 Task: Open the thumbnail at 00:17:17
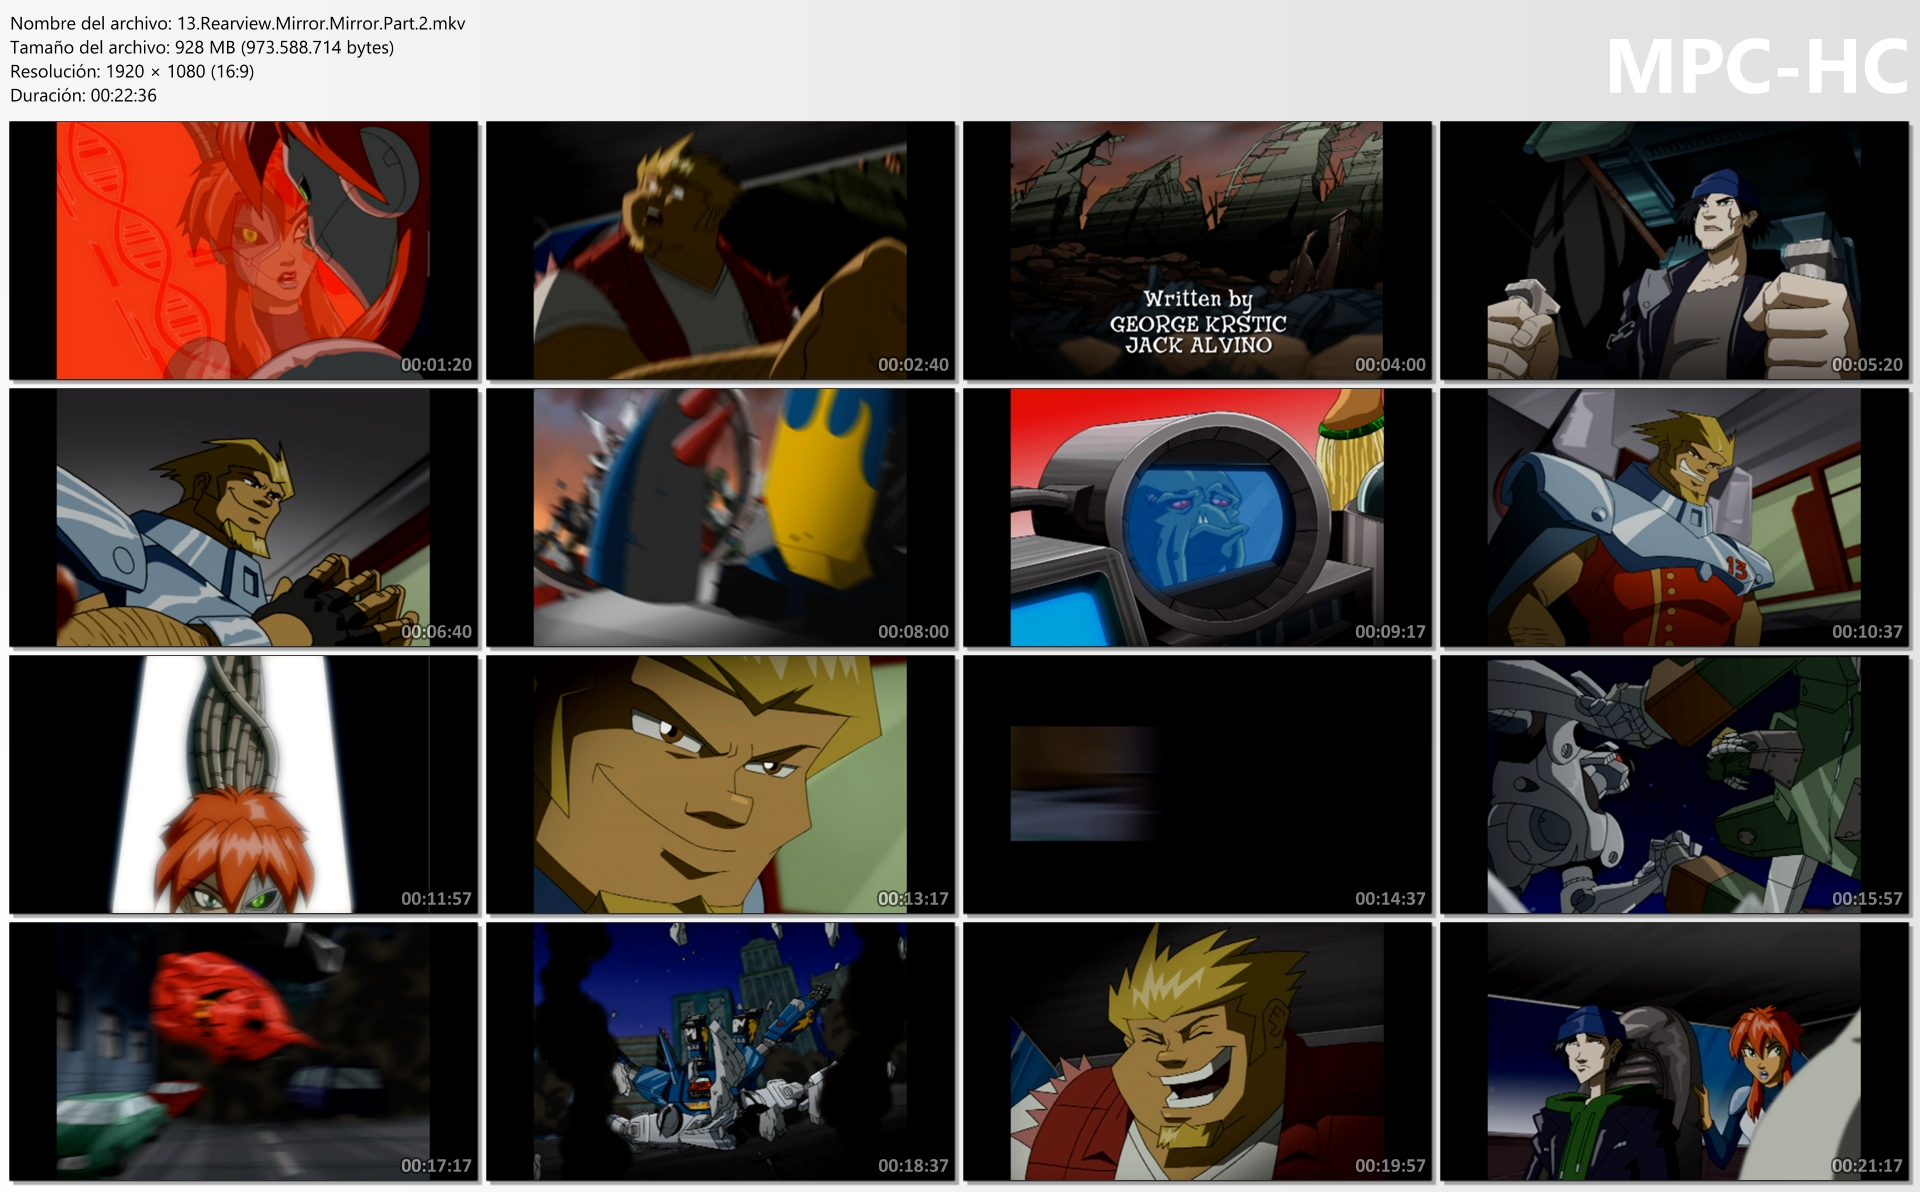[x=243, y=1051]
